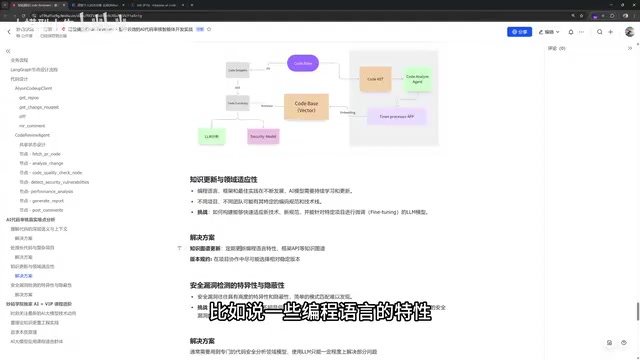Click the Code AST orange diagram box
Image resolution: width=640 pixels, height=360 pixels.
376,79
